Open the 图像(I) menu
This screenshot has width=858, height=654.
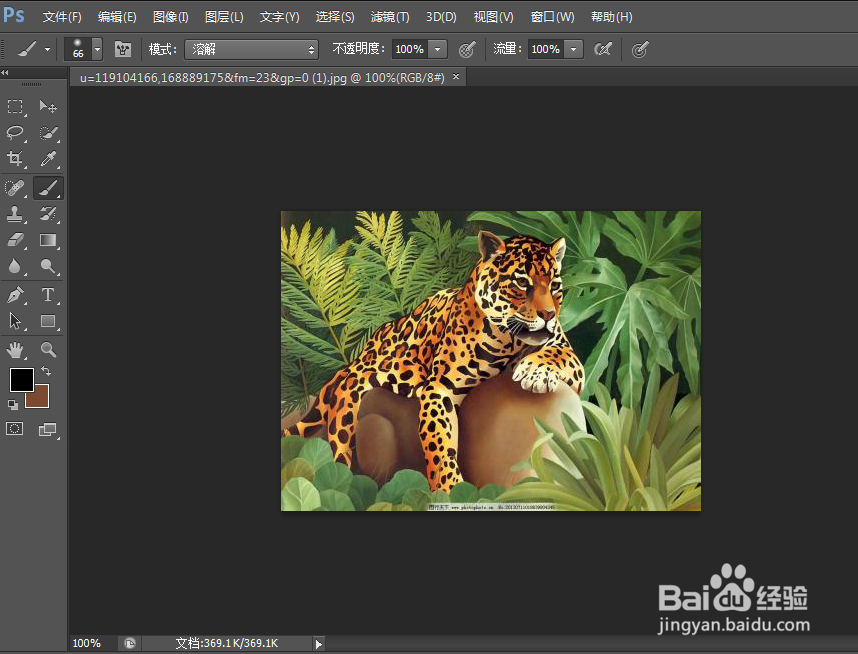[170, 17]
